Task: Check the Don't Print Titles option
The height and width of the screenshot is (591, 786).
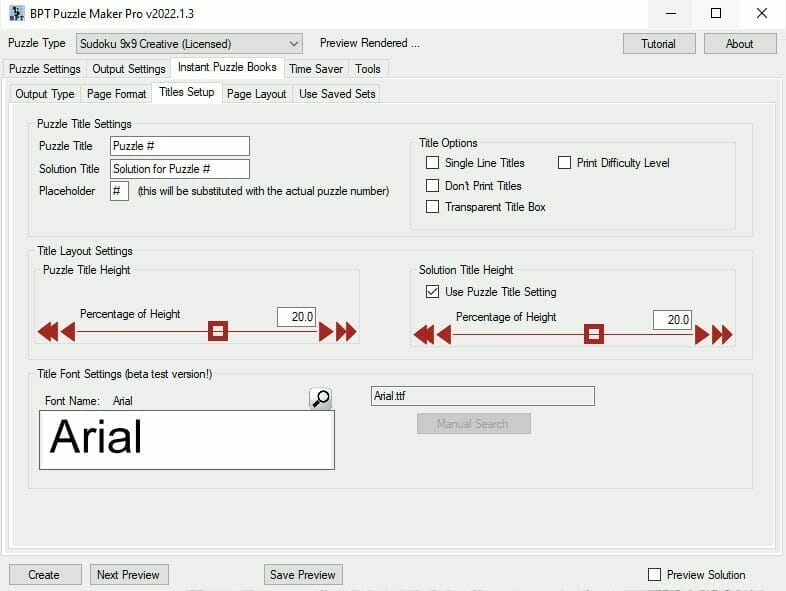Action: tap(432, 185)
